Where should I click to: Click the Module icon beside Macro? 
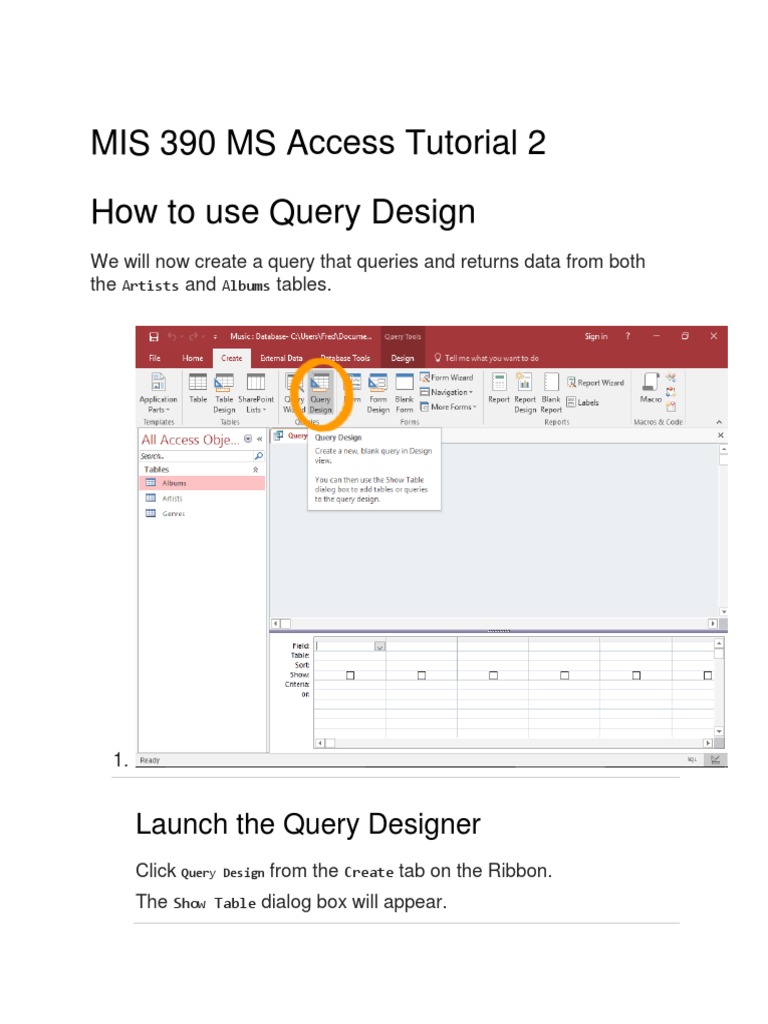(x=671, y=378)
